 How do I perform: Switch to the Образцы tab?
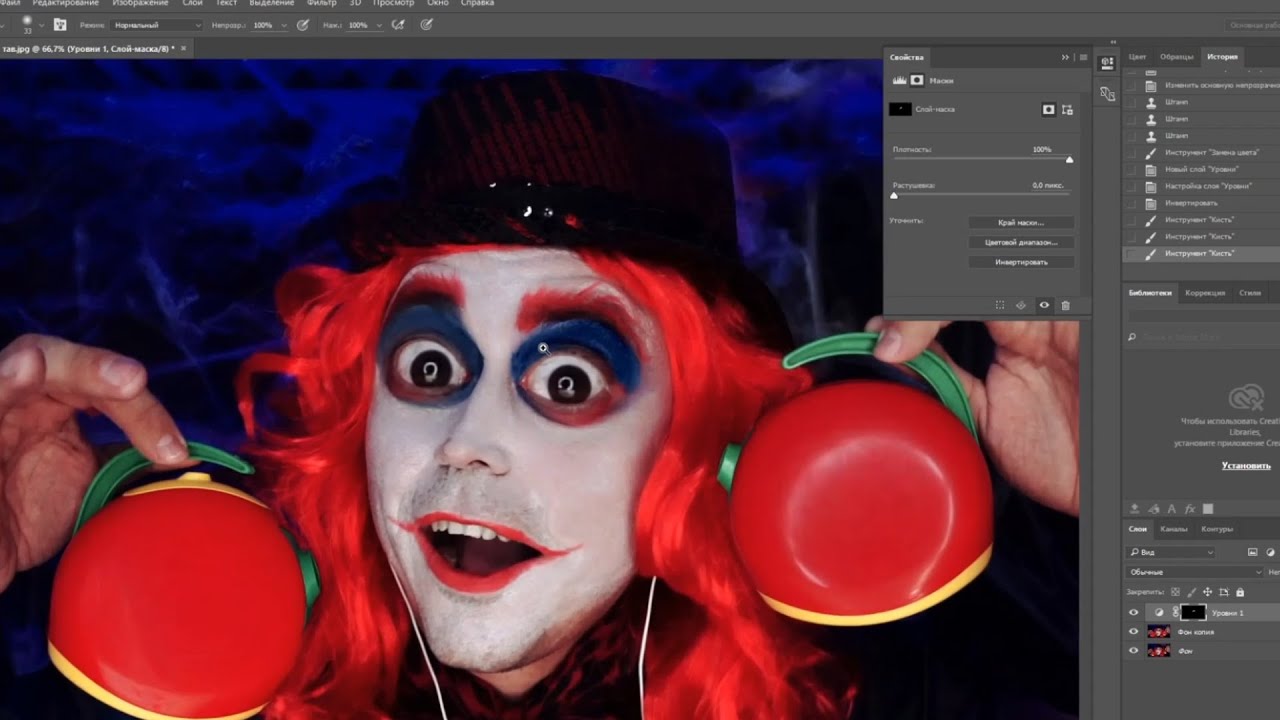[1178, 57]
